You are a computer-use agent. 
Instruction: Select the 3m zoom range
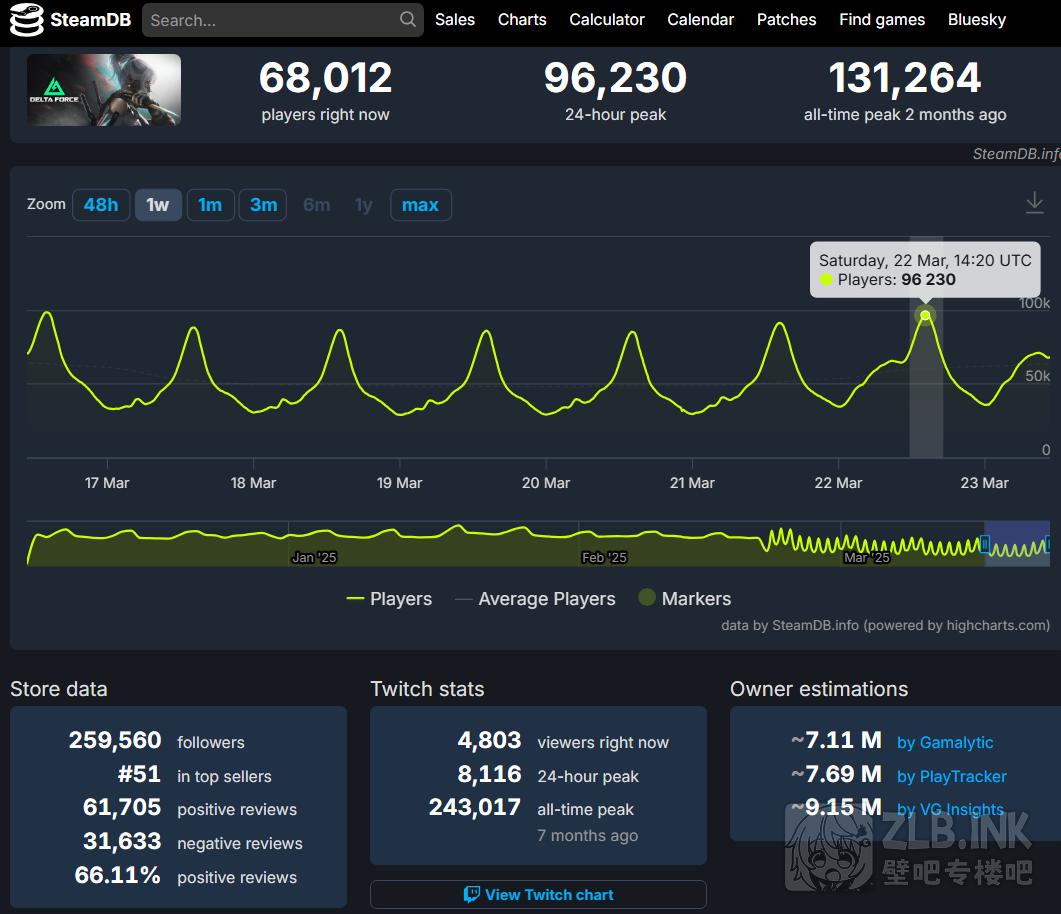[263, 205]
